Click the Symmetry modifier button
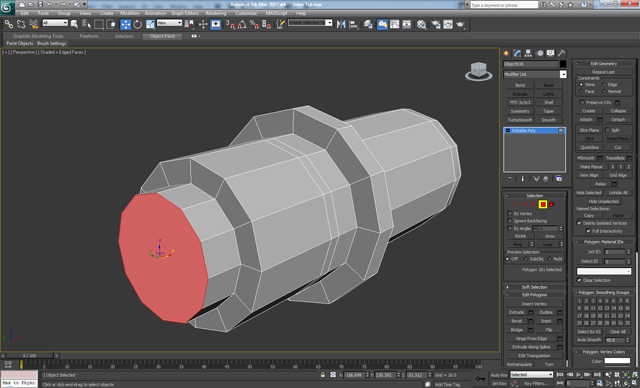 tap(520, 111)
